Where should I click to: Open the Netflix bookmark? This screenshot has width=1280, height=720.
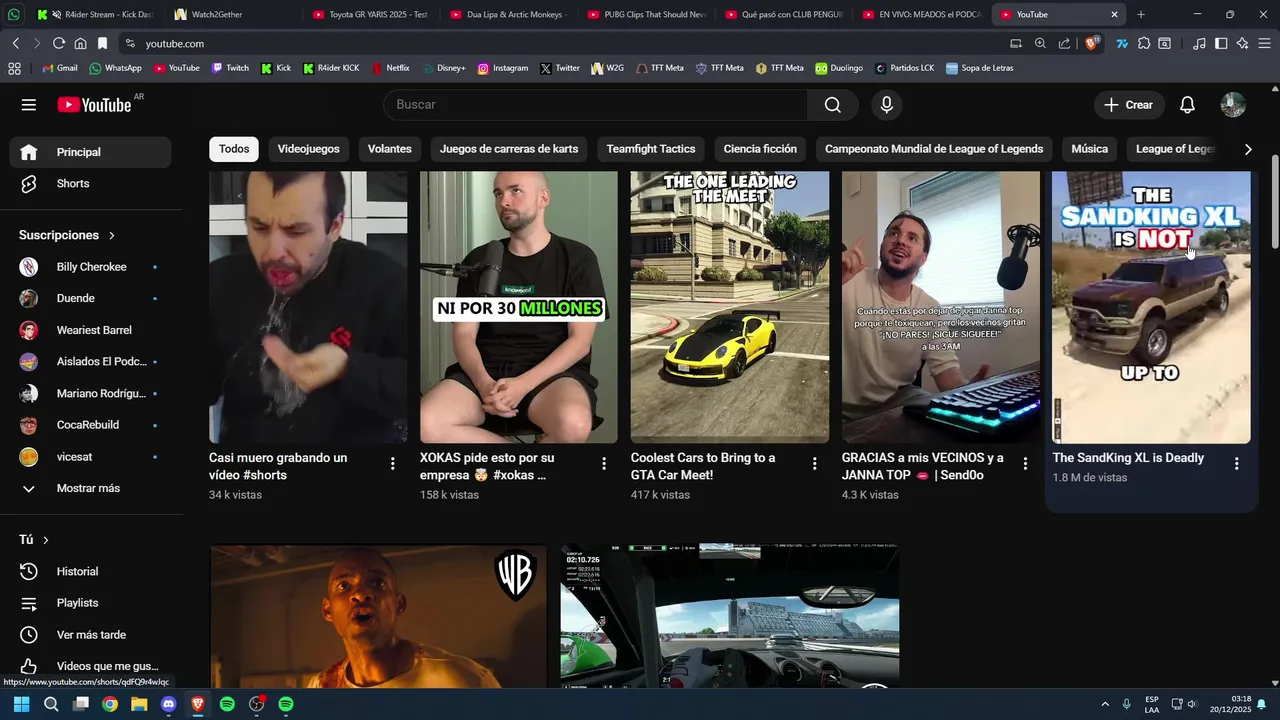click(391, 68)
